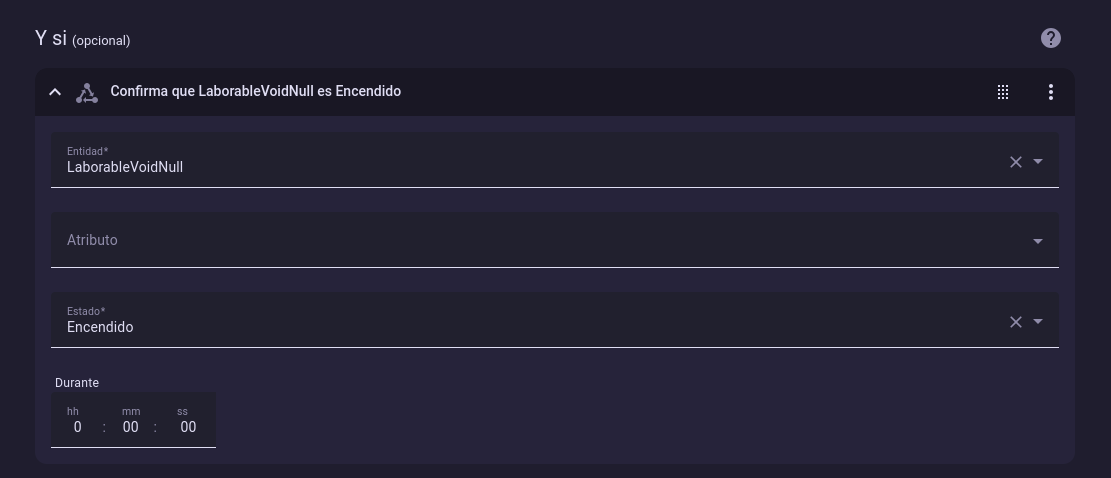The height and width of the screenshot is (478, 1111).
Task: Grab the condition drag handle
Action: (x=1002, y=92)
